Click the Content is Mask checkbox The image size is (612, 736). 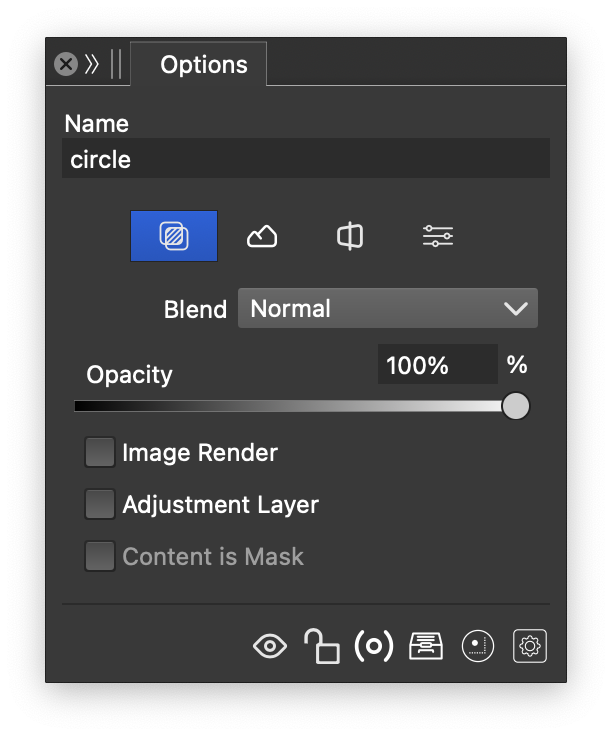tap(100, 557)
